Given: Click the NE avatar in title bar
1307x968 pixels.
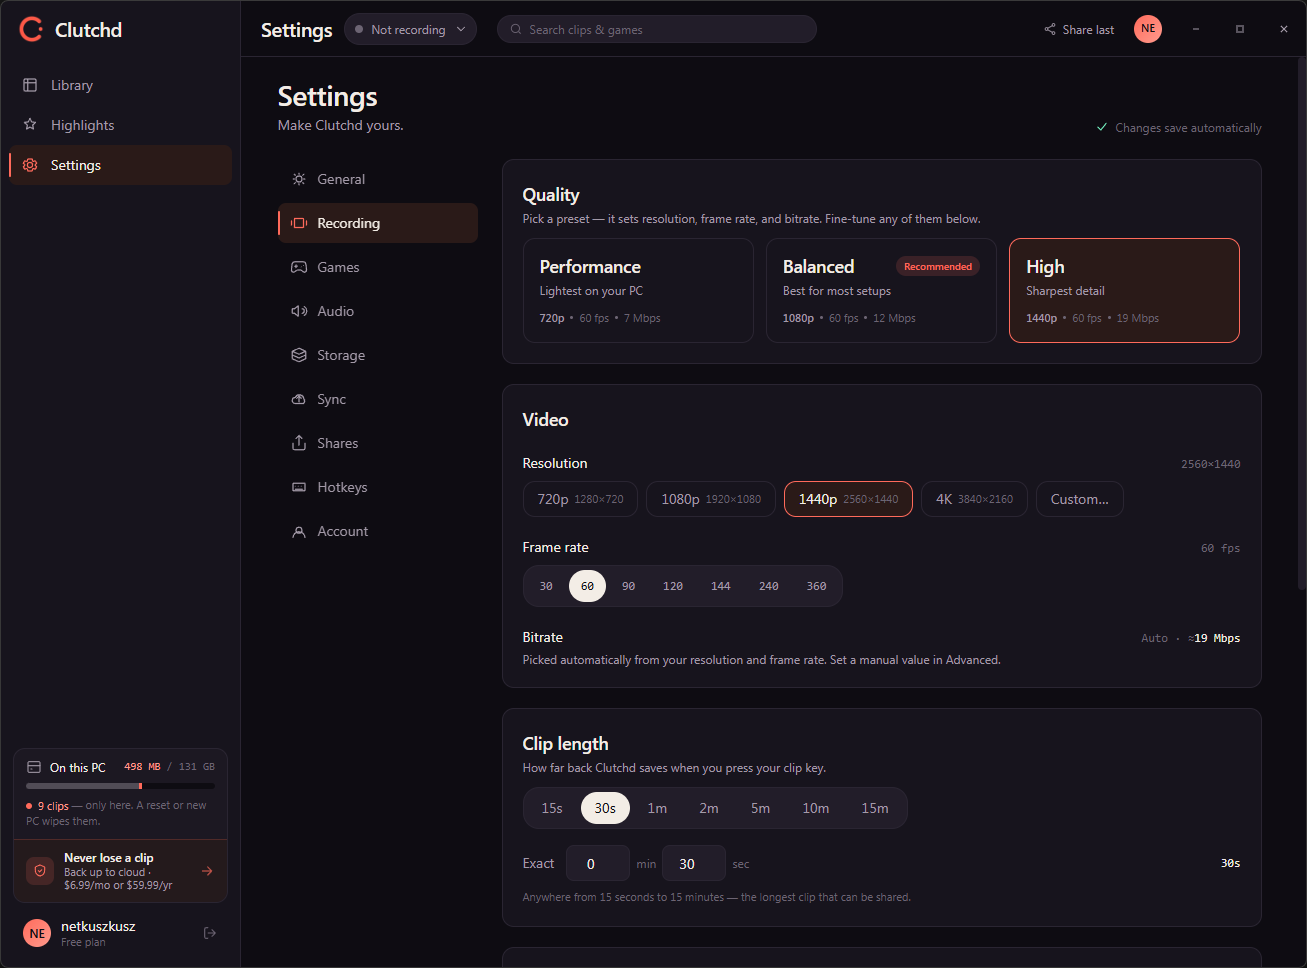Looking at the screenshot, I should 1148,29.
